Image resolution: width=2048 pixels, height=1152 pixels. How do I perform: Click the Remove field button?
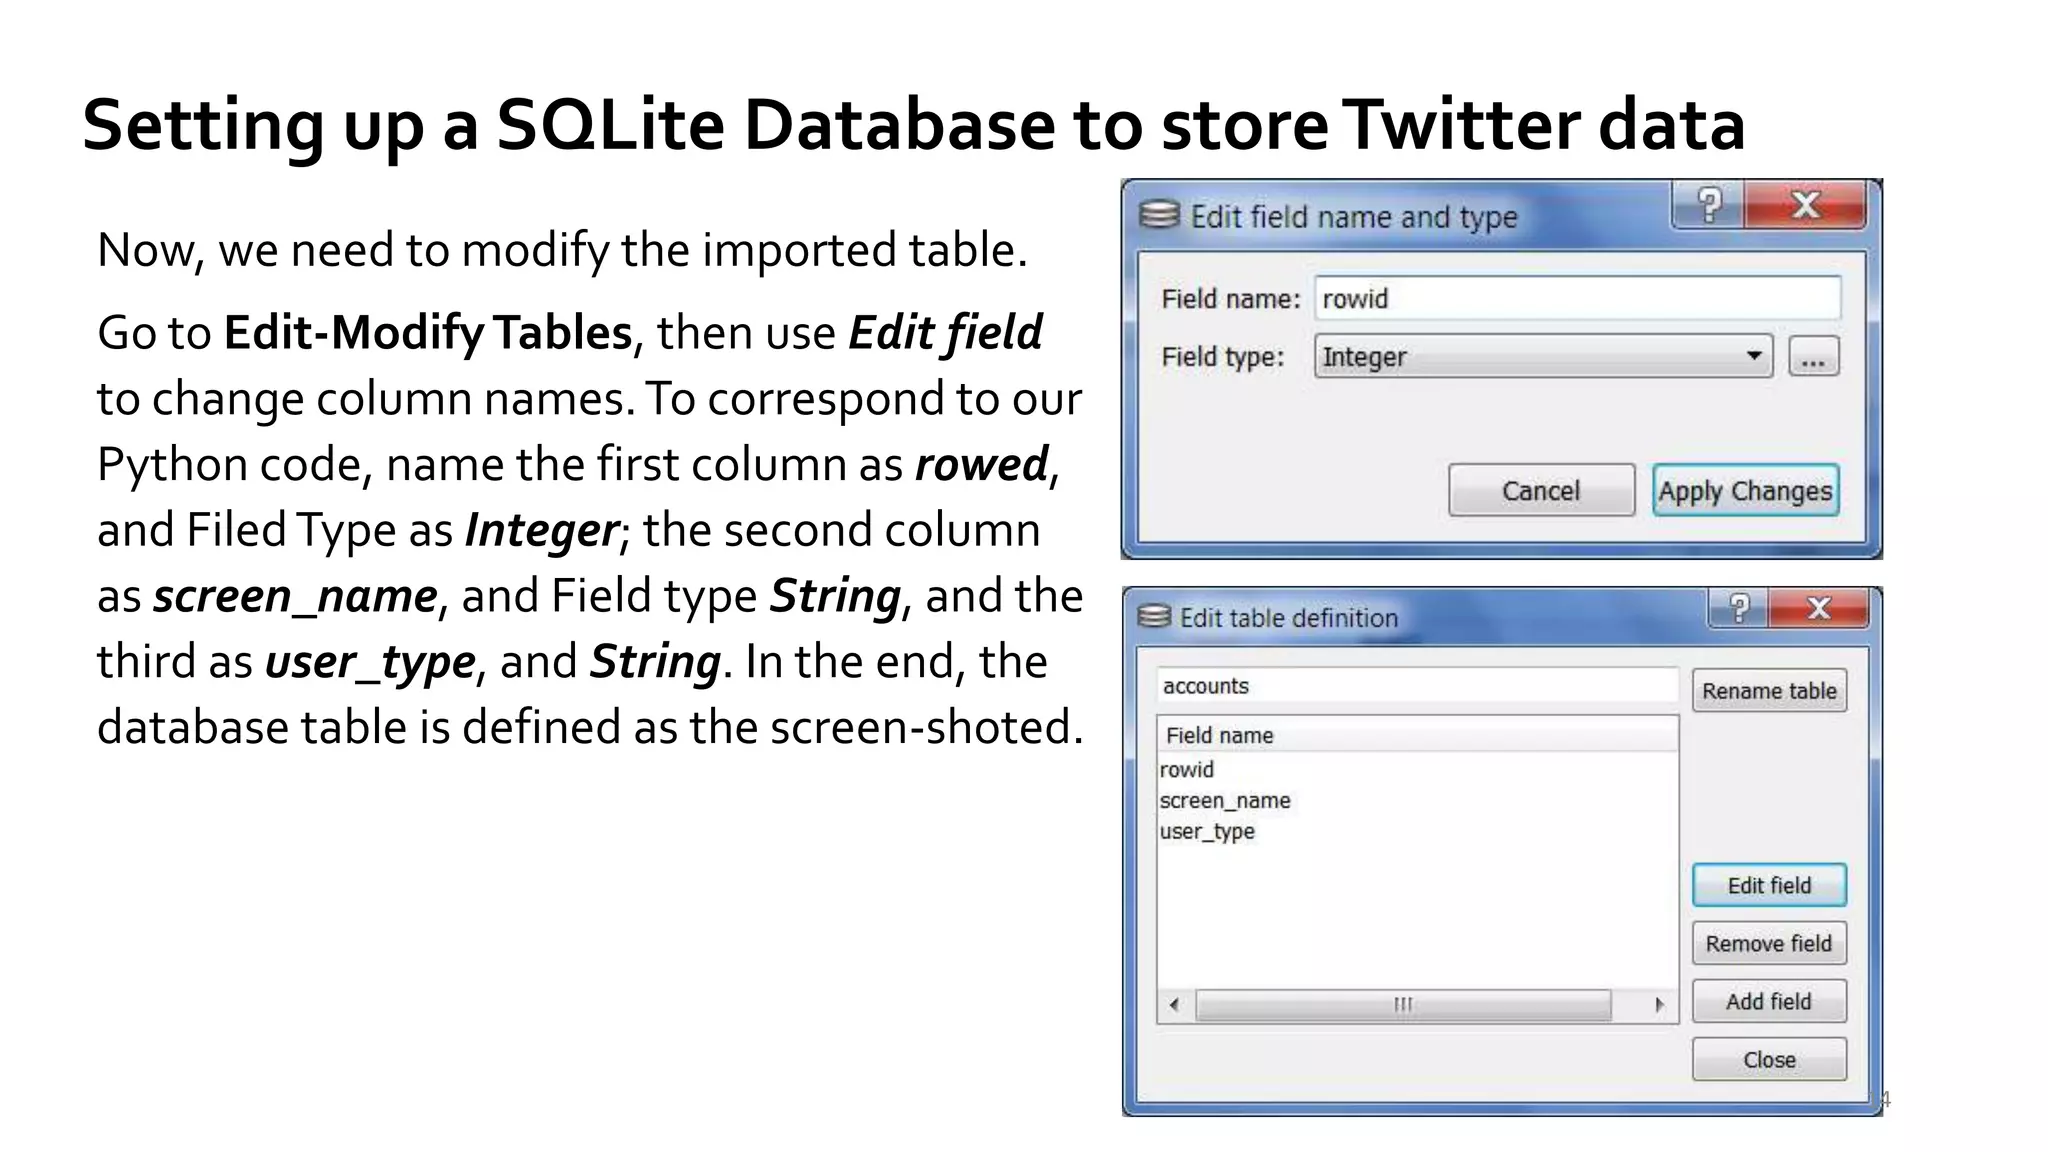(x=1769, y=943)
